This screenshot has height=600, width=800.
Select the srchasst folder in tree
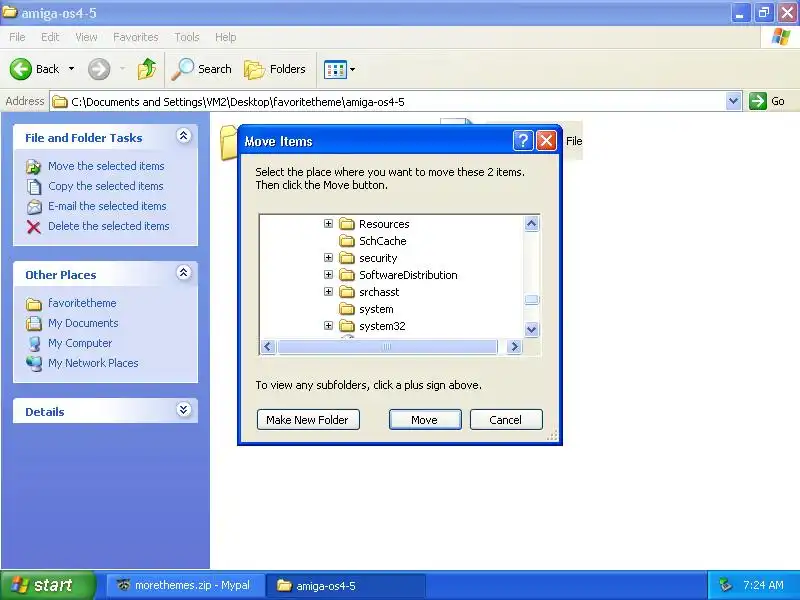point(379,292)
